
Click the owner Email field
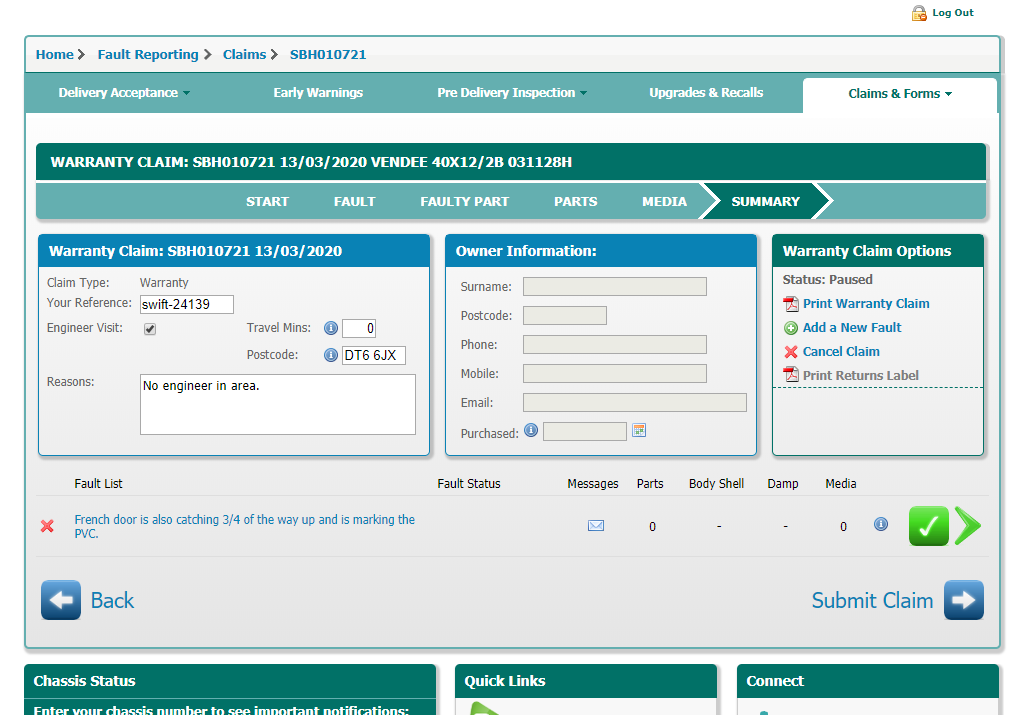pyautogui.click(x=635, y=403)
